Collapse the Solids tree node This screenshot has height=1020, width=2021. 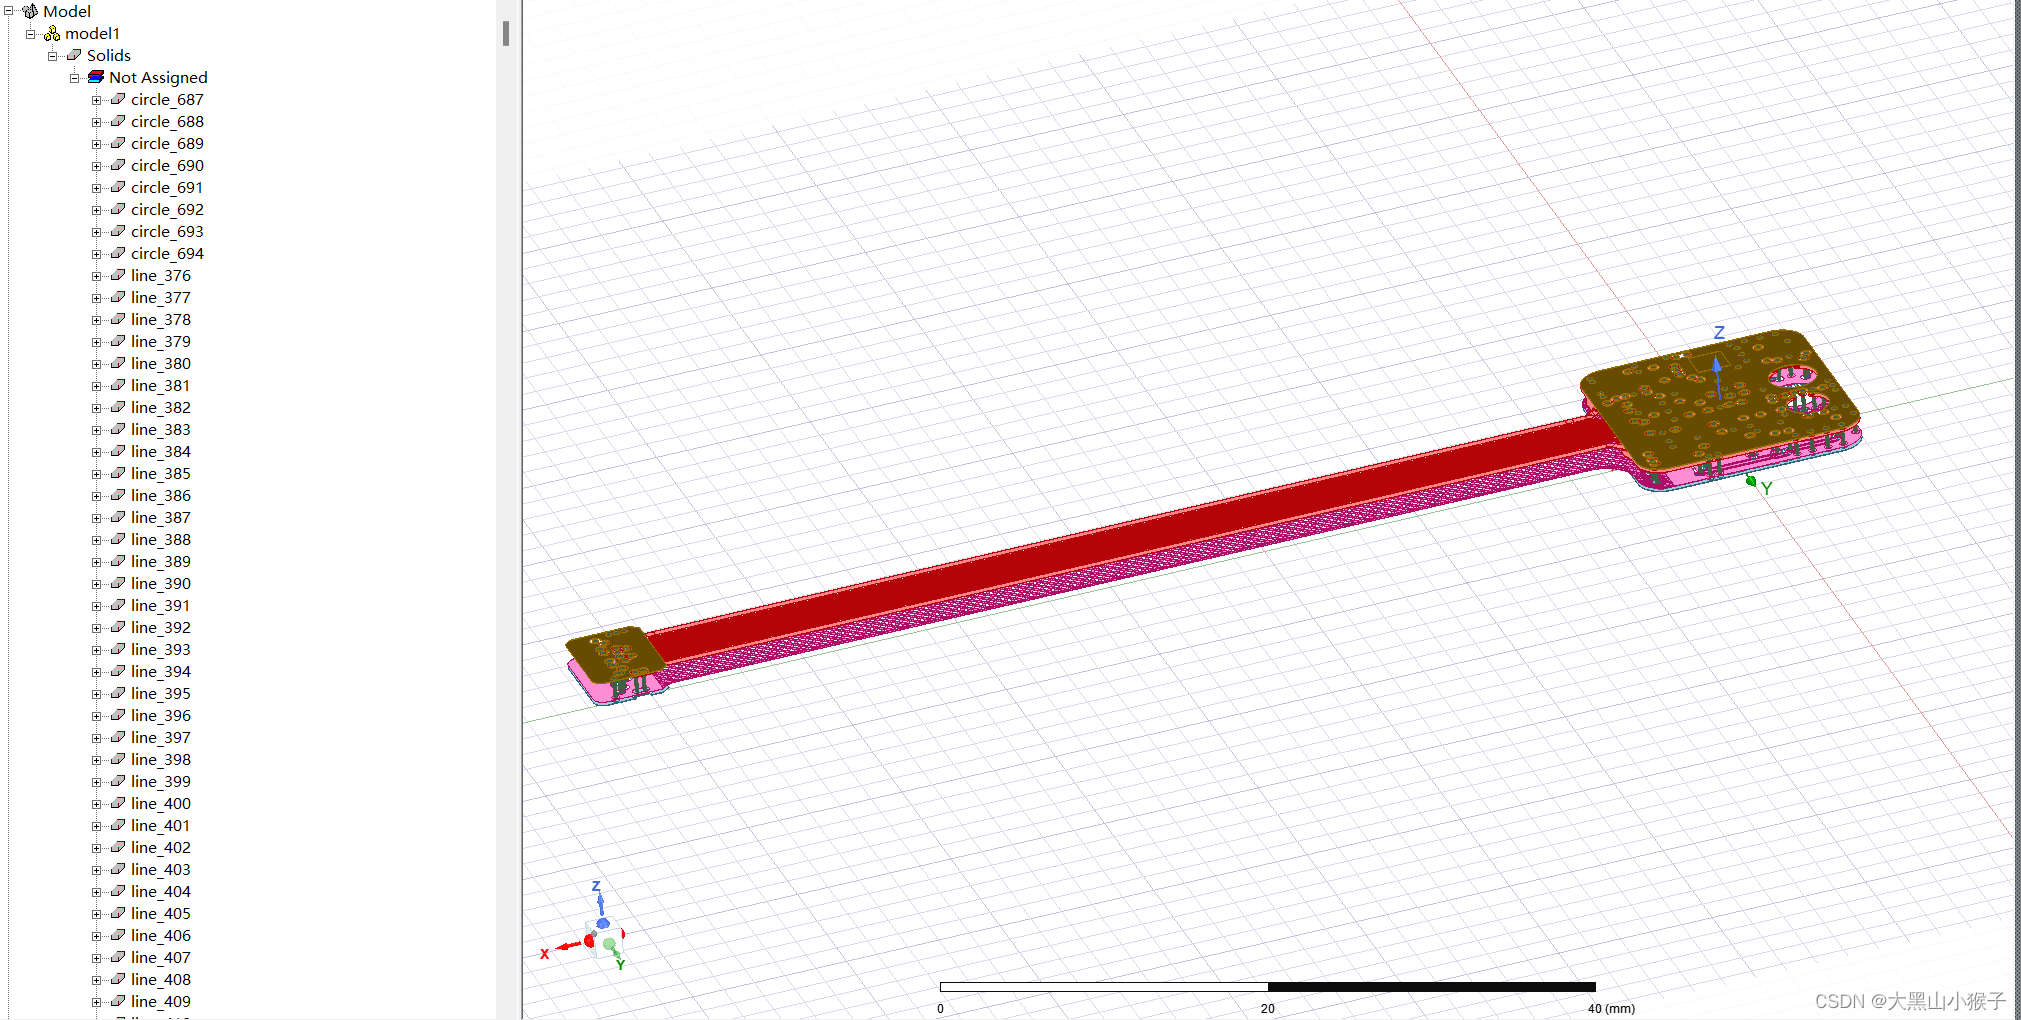[52, 55]
